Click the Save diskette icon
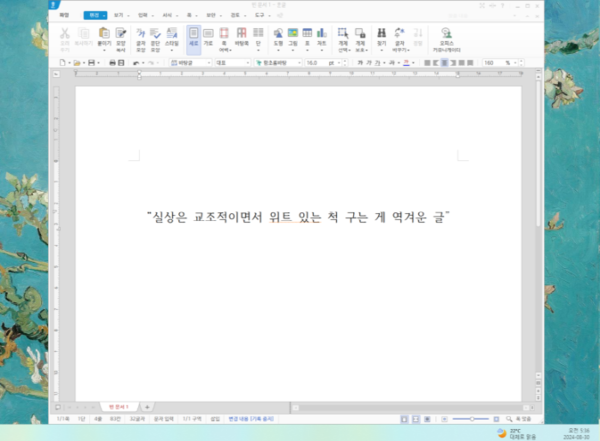The width and height of the screenshot is (600, 441). point(91,62)
